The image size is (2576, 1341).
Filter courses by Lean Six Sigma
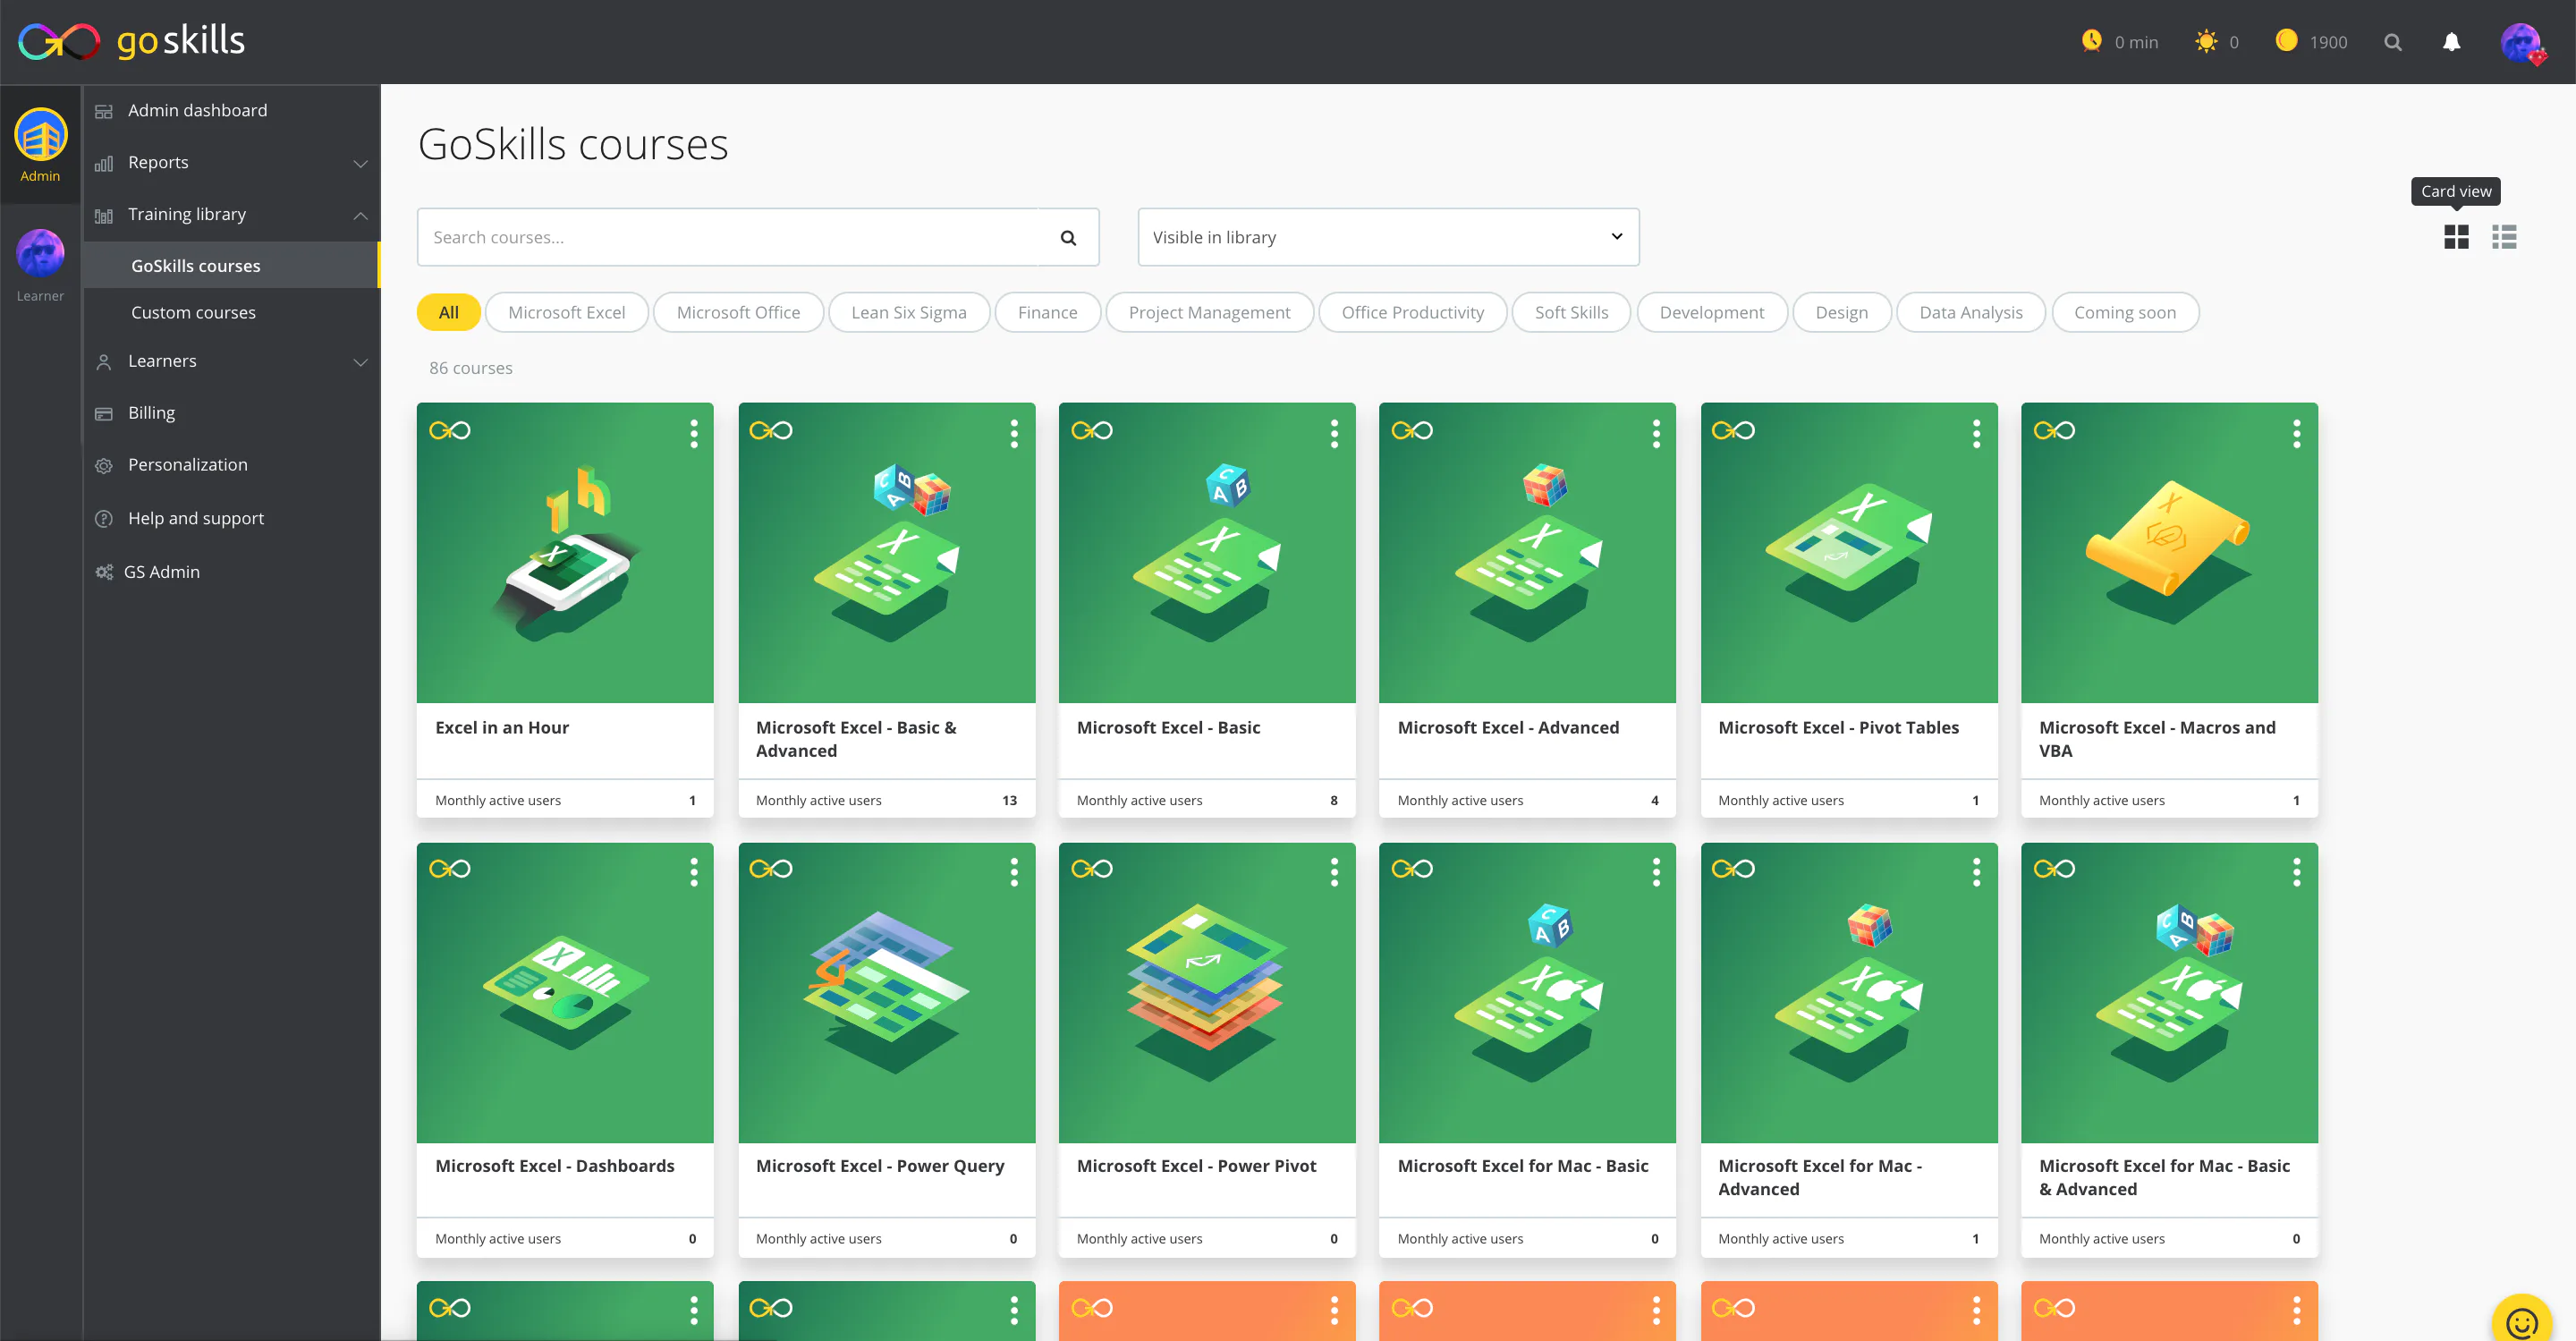tap(908, 312)
